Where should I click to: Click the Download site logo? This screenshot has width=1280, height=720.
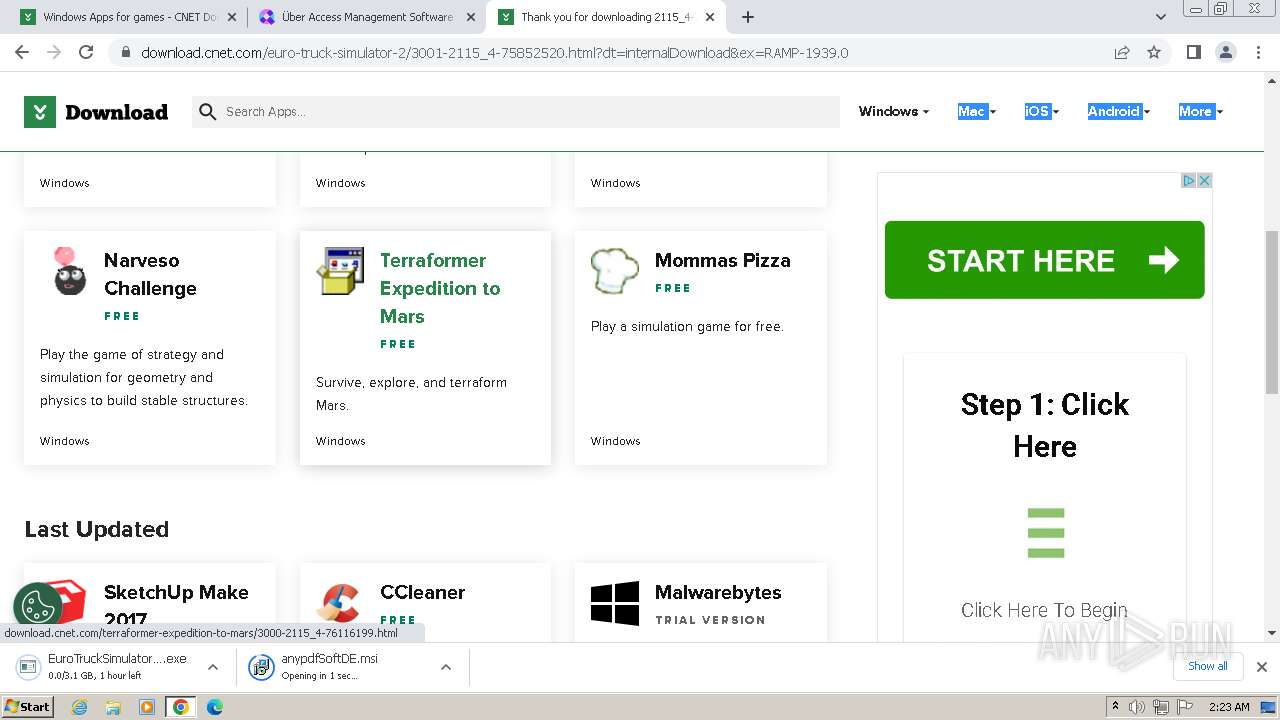(x=96, y=112)
